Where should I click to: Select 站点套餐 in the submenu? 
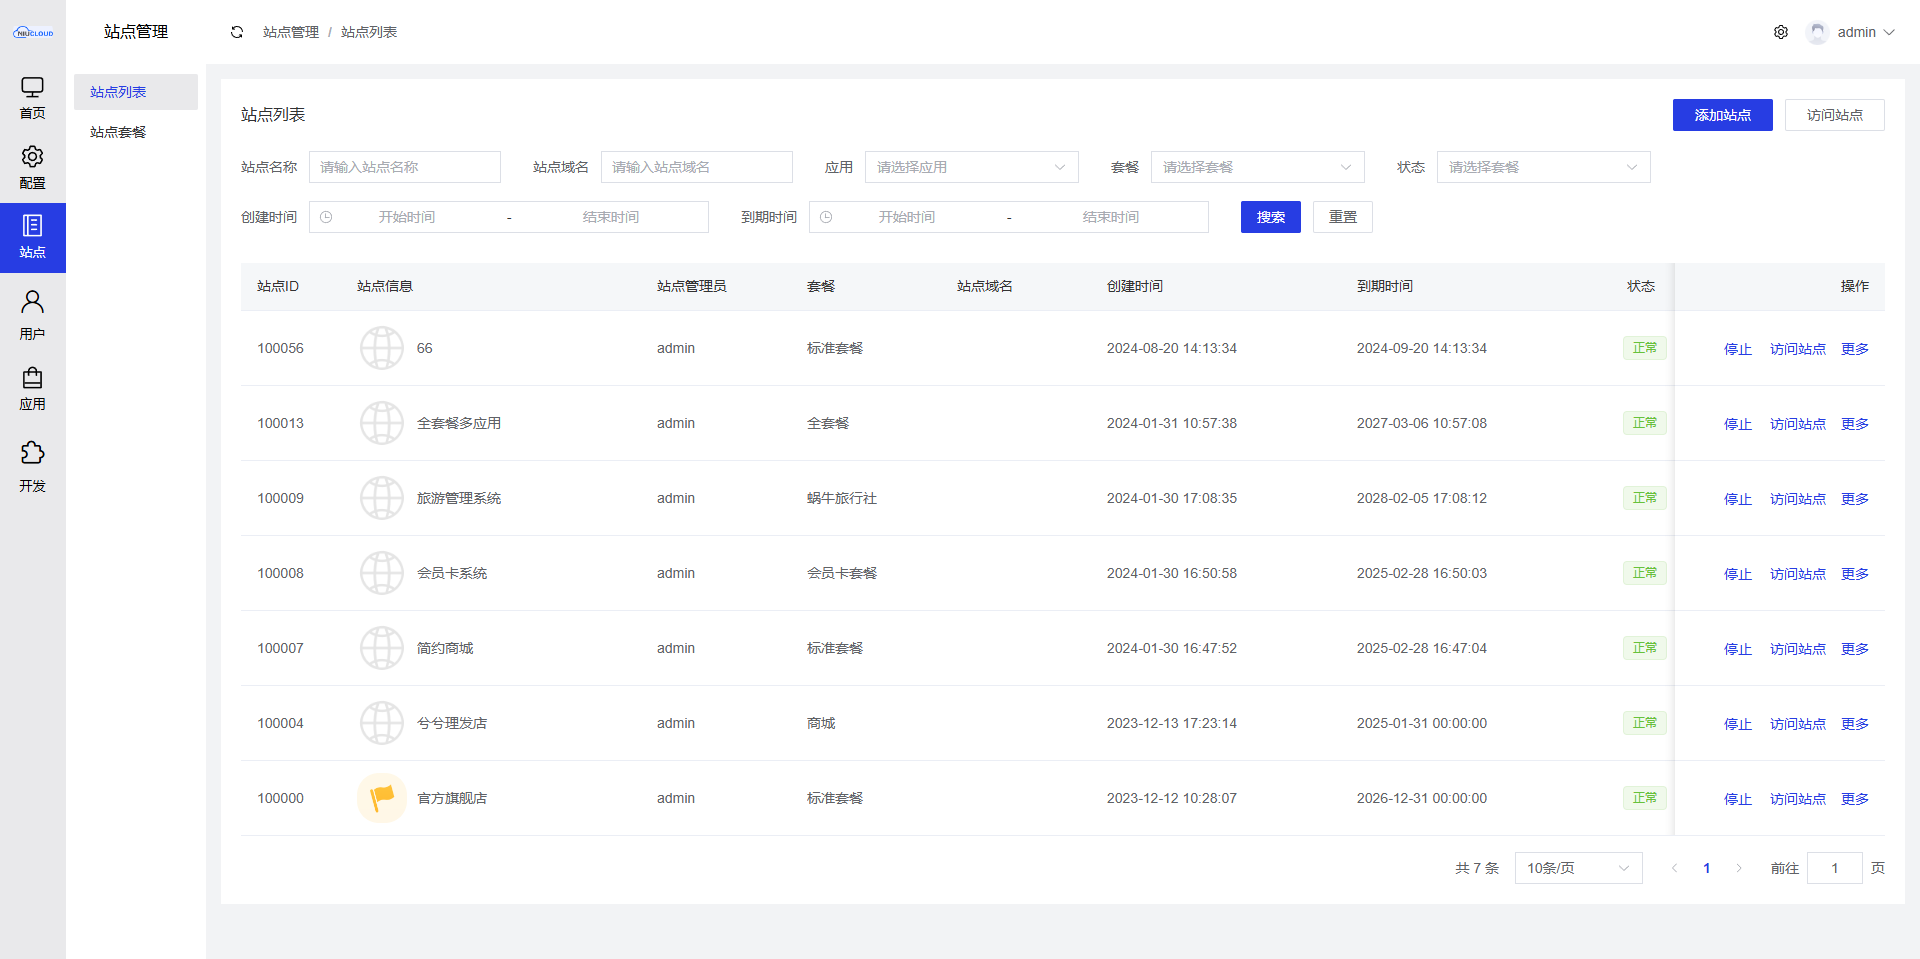tap(136, 132)
